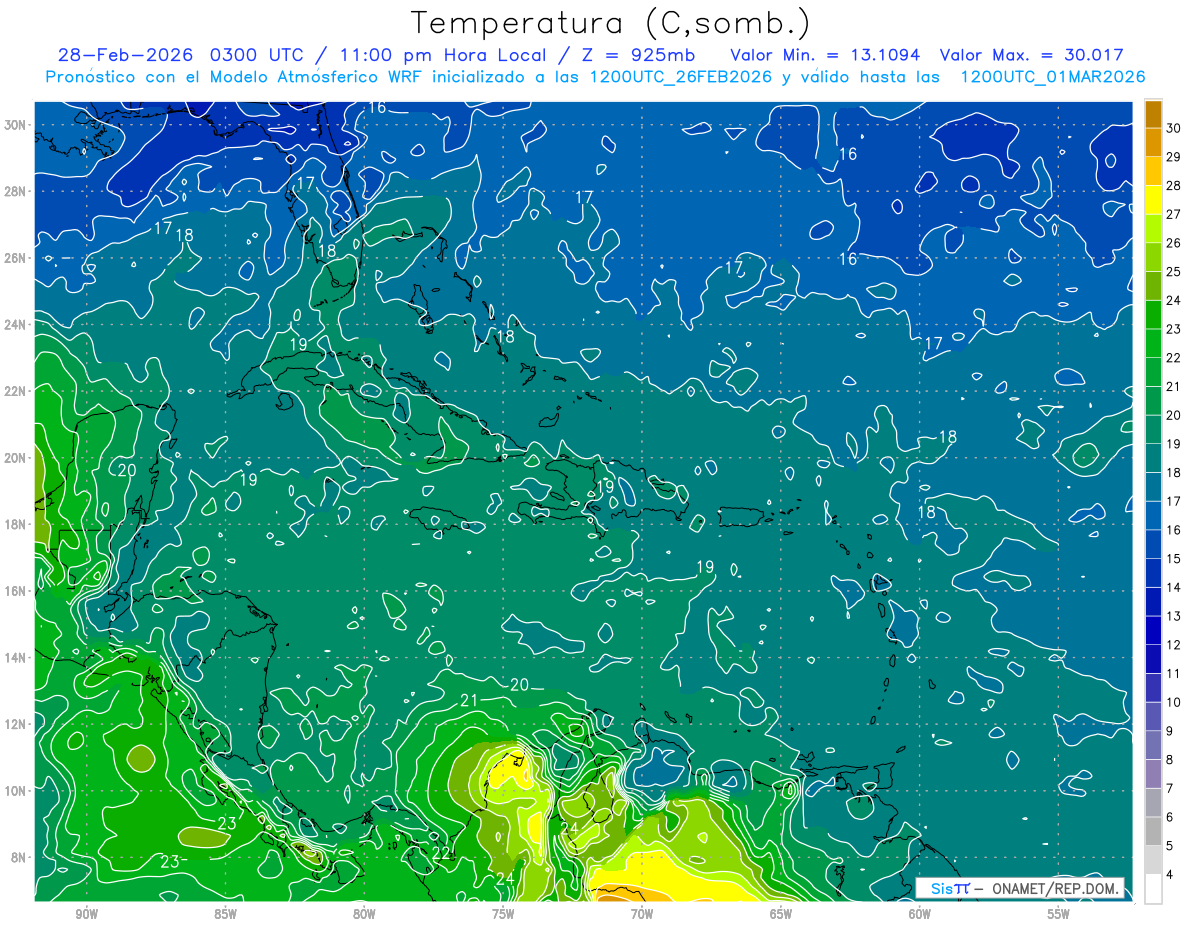Viewport: 1200px width, 927px height.
Task: Click the 'ONAMET/REP.DOM.' credit label
Action: pyautogui.click(x=1056, y=888)
